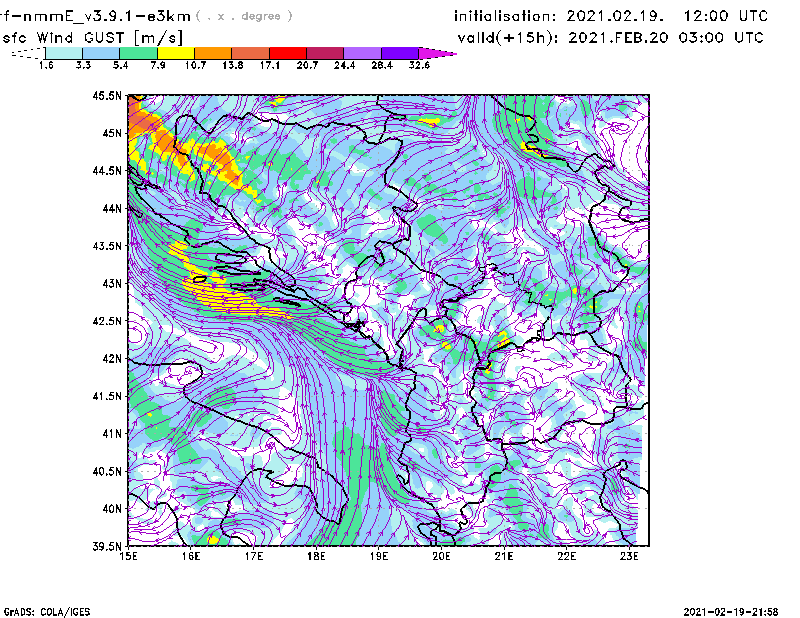Viewport: 800px width, 618px height.
Task: Select the 2021-02-19-21:58 timestamp at bottom right
Action: pyautogui.click(x=734, y=610)
